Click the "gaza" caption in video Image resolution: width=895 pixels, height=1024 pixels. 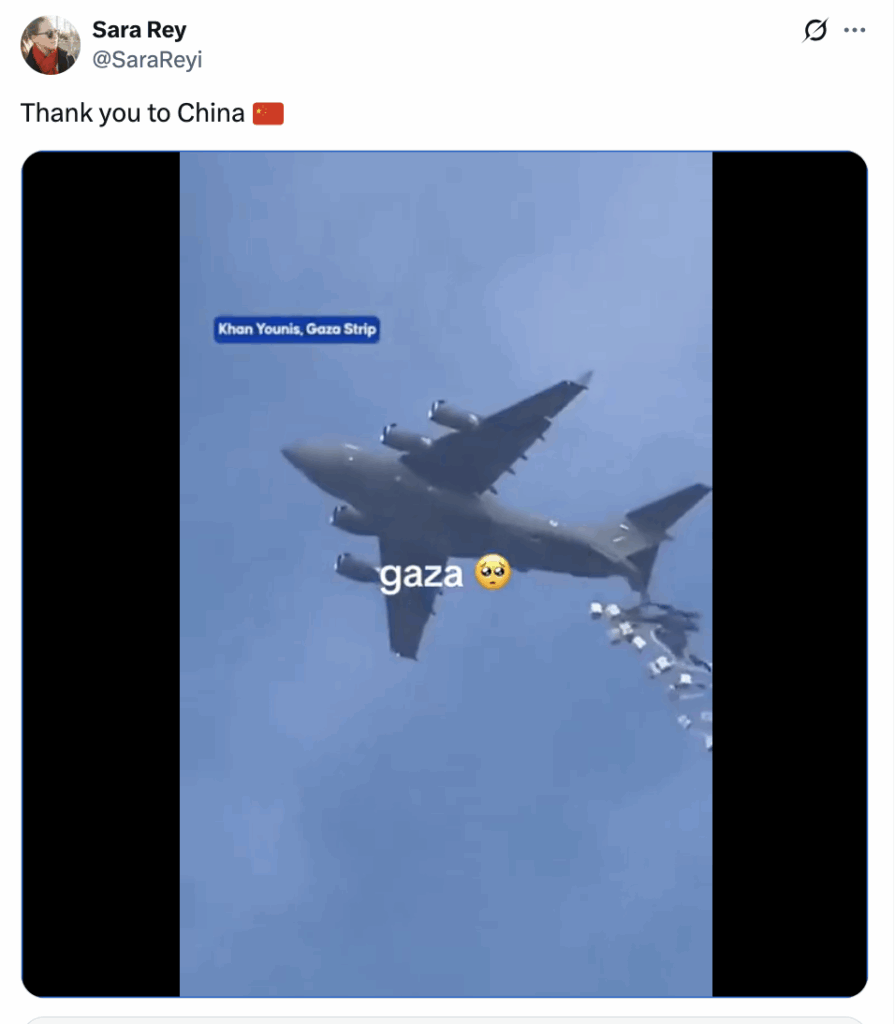tap(421, 575)
